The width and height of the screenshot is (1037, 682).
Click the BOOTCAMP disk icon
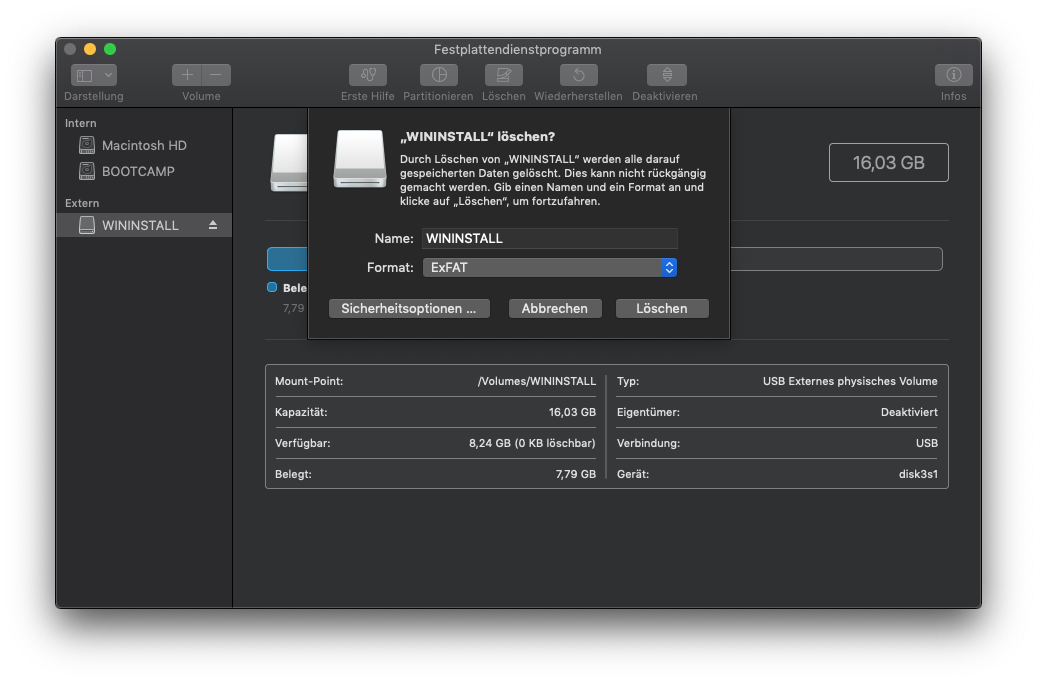pyautogui.click(x=87, y=171)
